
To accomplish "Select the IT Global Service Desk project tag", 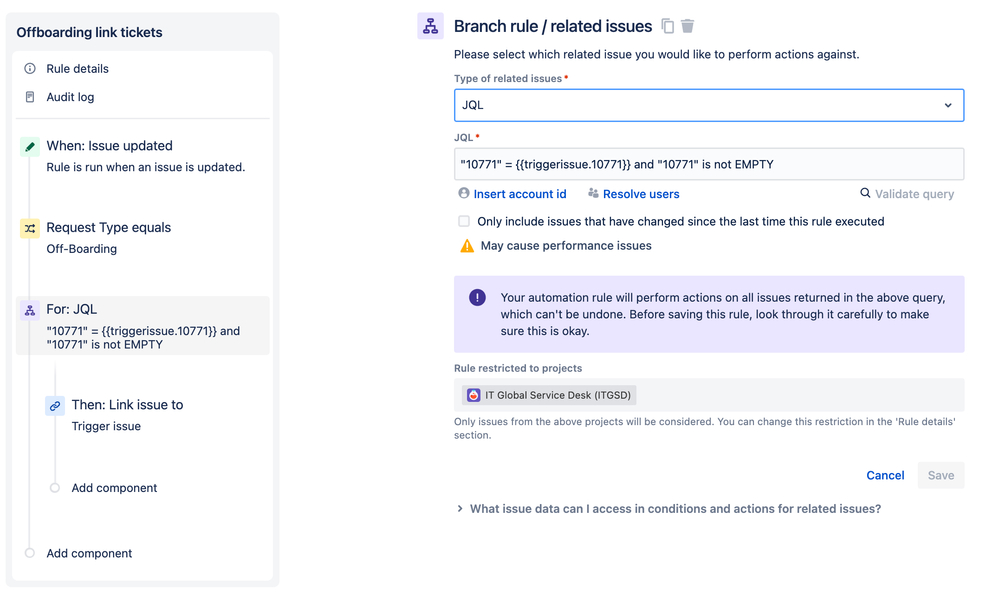I will [x=549, y=395].
